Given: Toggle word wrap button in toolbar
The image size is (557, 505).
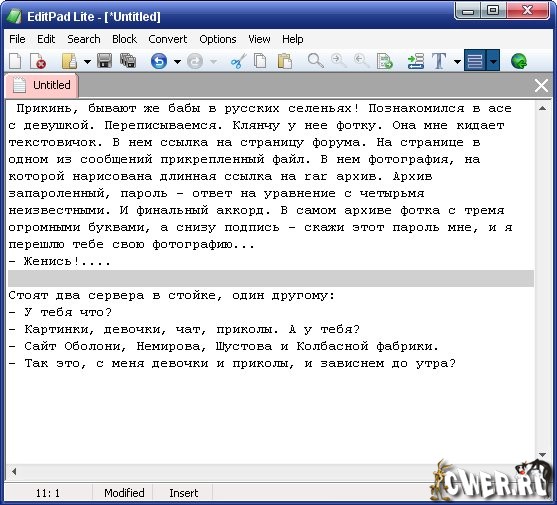Looking at the screenshot, I should (x=475, y=61).
